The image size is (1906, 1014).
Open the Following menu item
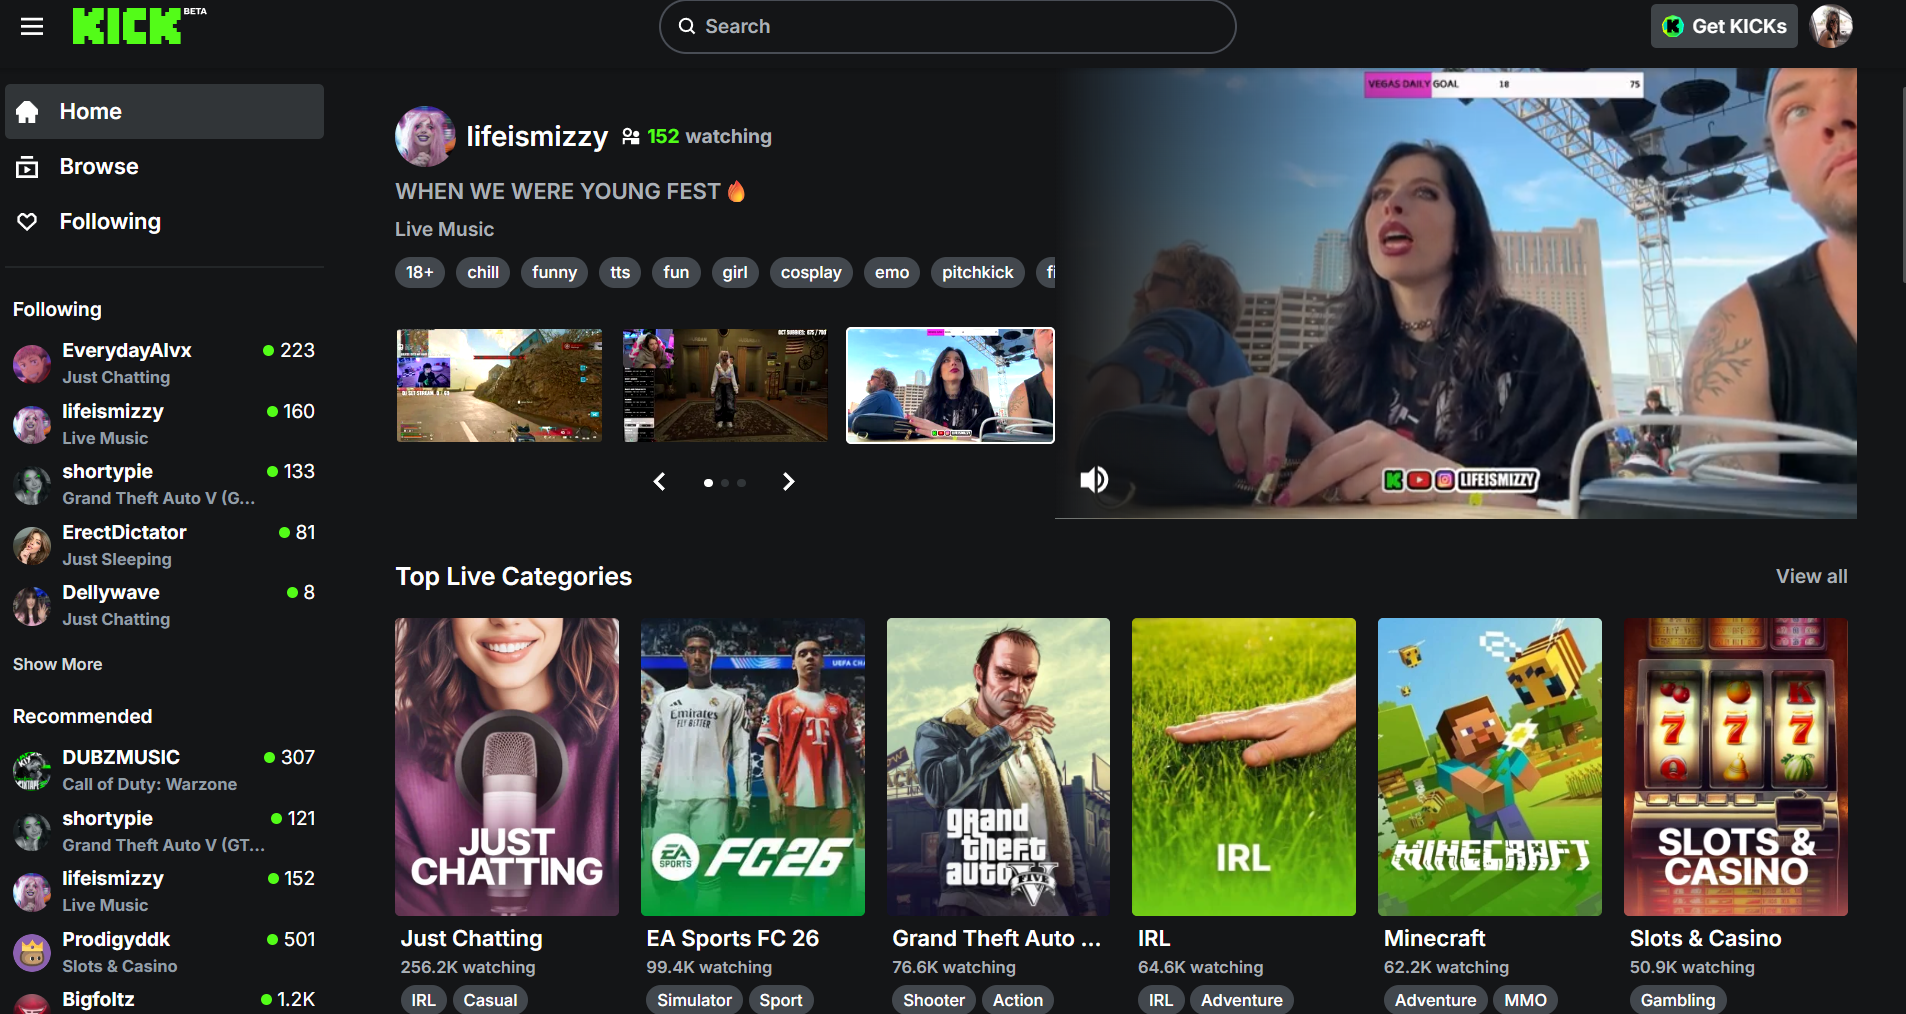click(164, 222)
